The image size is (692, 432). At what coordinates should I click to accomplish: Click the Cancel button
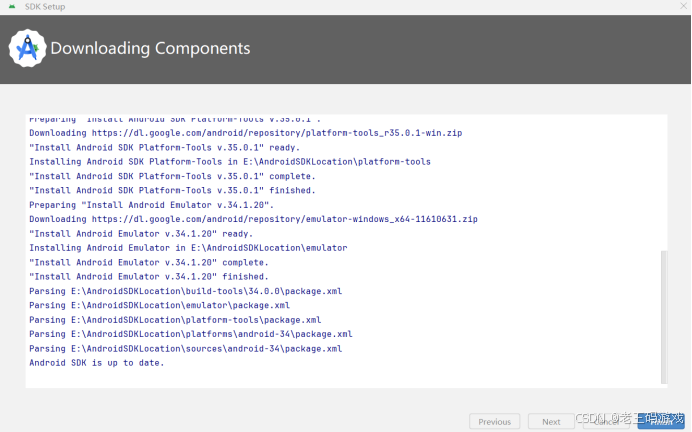(606, 421)
